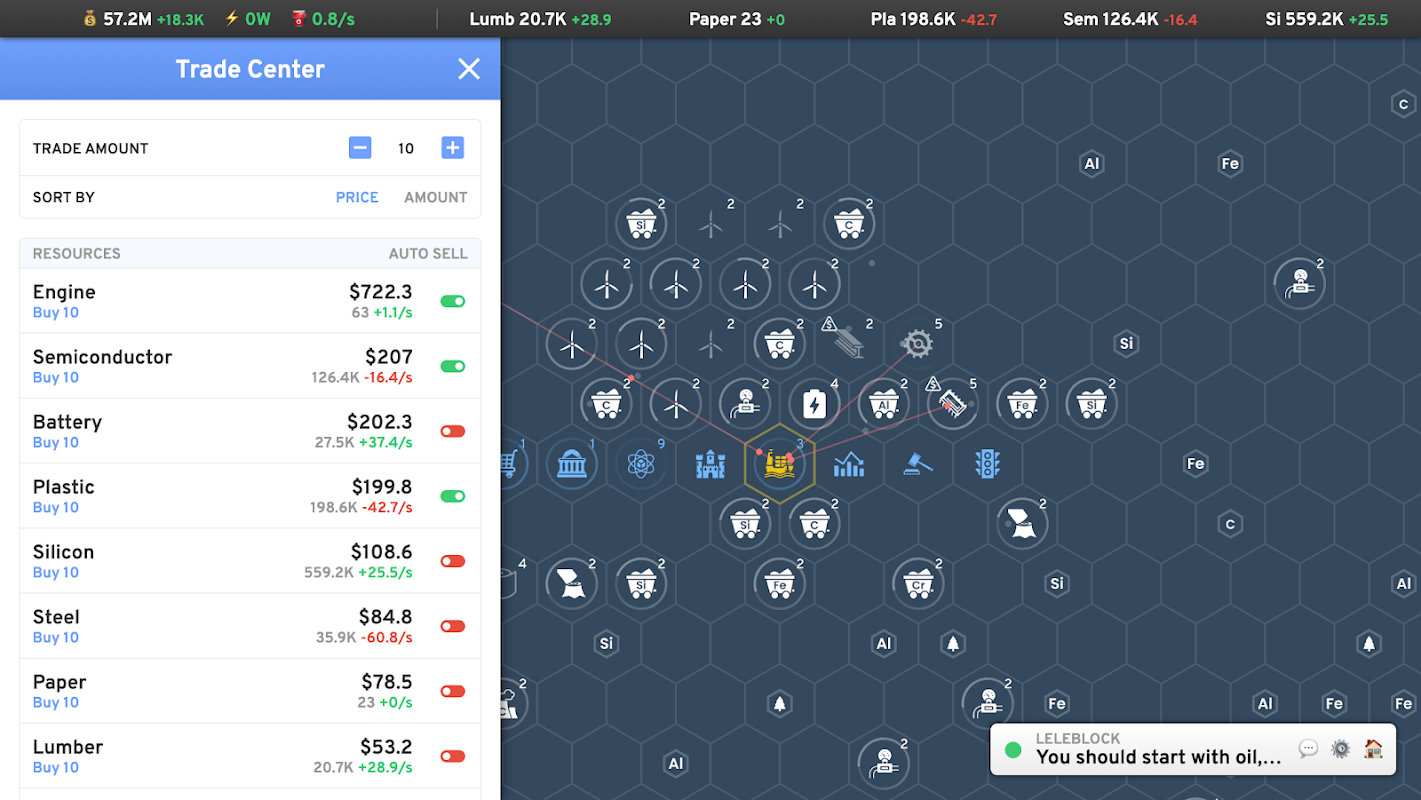
Task: Open LELEBLOCK chat message
Action: click(1158, 749)
